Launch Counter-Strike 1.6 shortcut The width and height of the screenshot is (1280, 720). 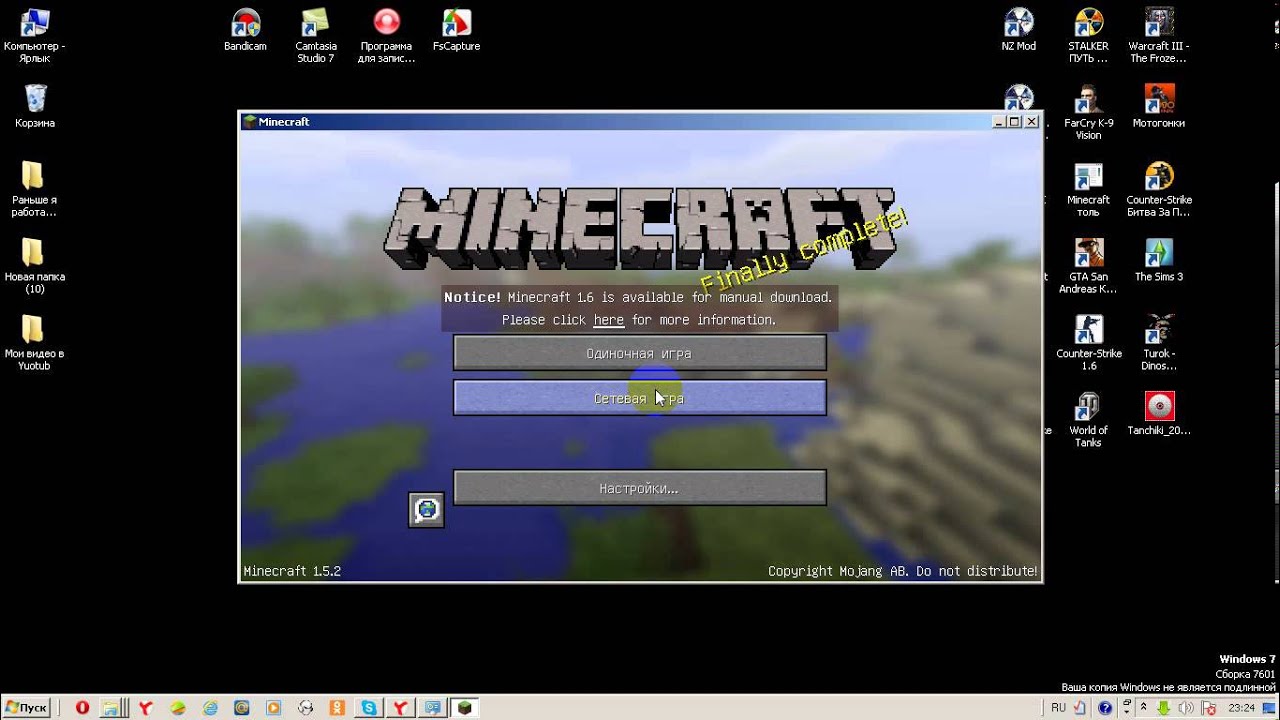point(1088,343)
